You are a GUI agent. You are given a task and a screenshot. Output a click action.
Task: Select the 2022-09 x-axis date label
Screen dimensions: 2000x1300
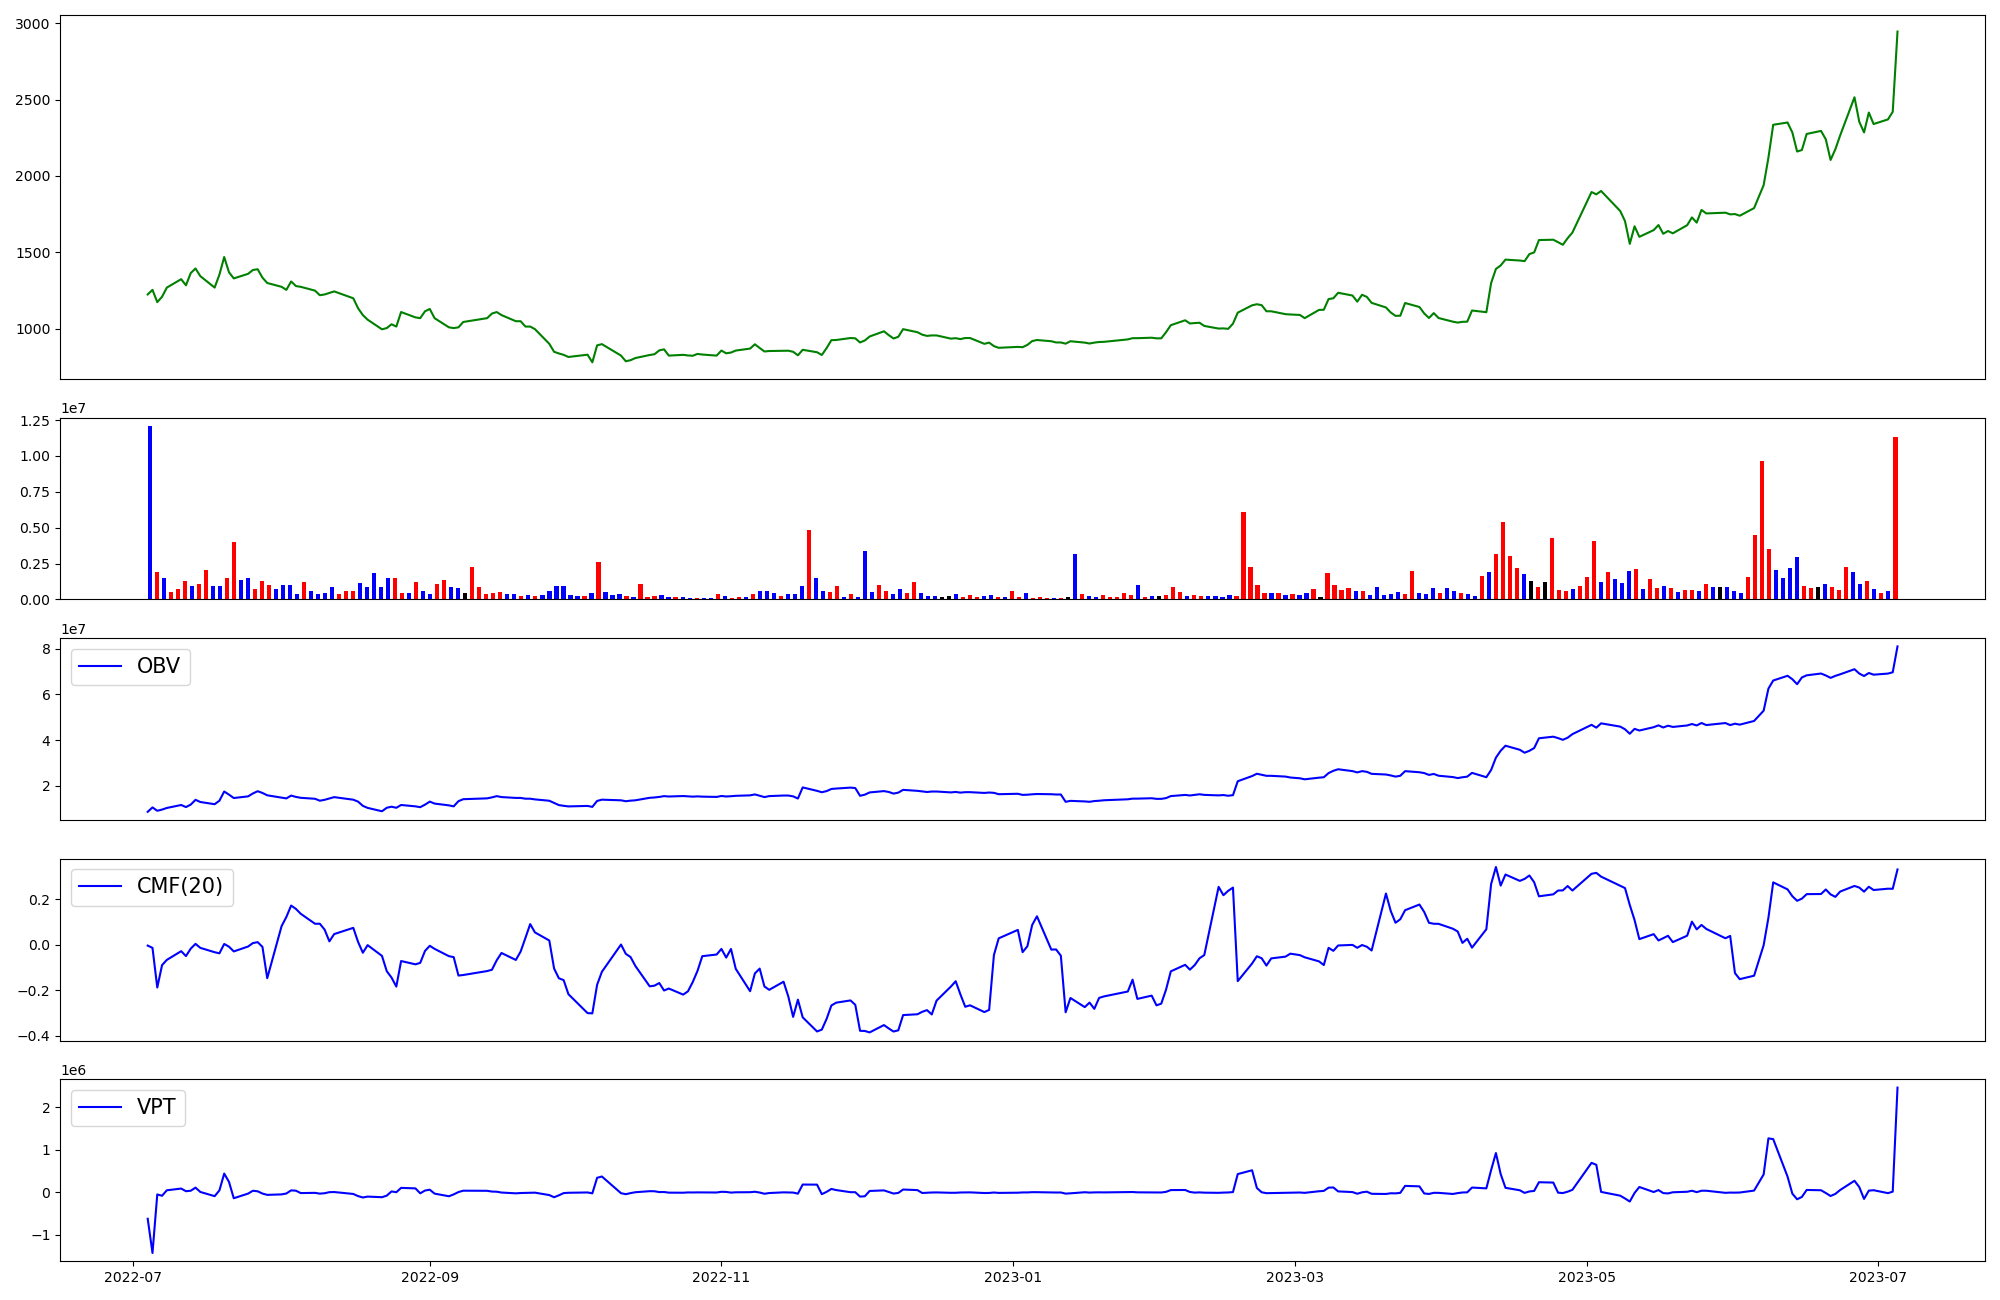click(x=430, y=1276)
